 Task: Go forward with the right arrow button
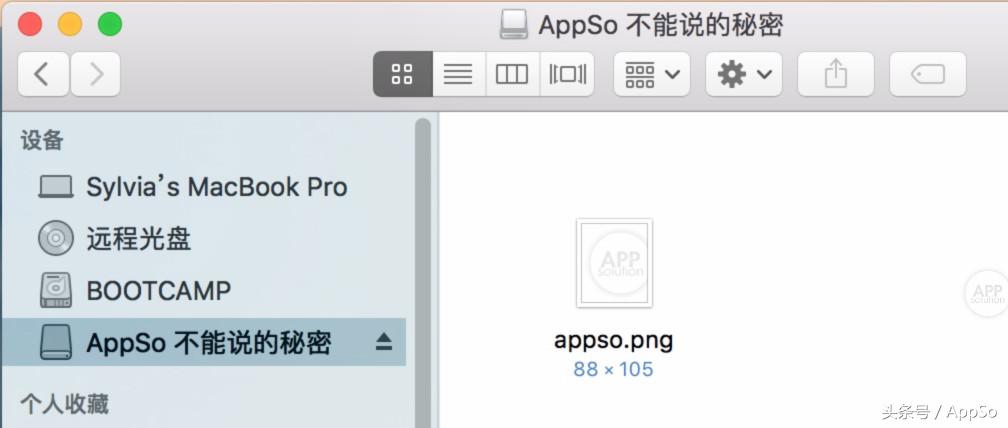[x=95, y=75]
